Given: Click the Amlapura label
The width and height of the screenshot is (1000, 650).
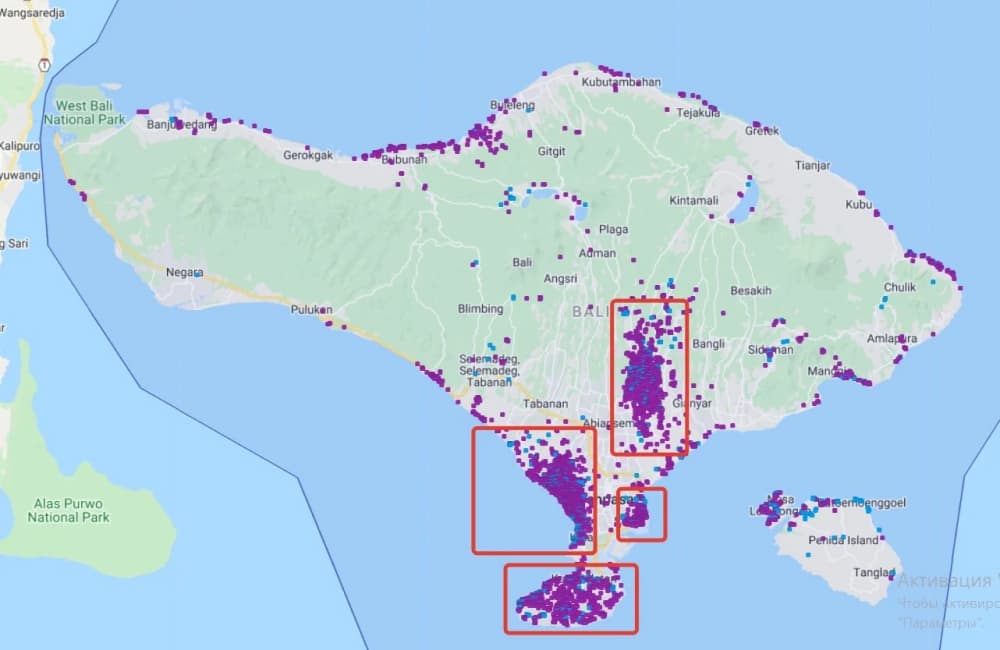Looking at the screenshot, I should pos(892,339).
